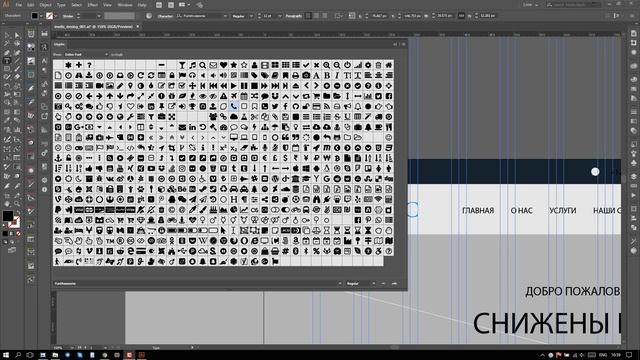Select the Type tool in toolbox
This screenshot has width=640, height=360.
(x=7, y=60)
